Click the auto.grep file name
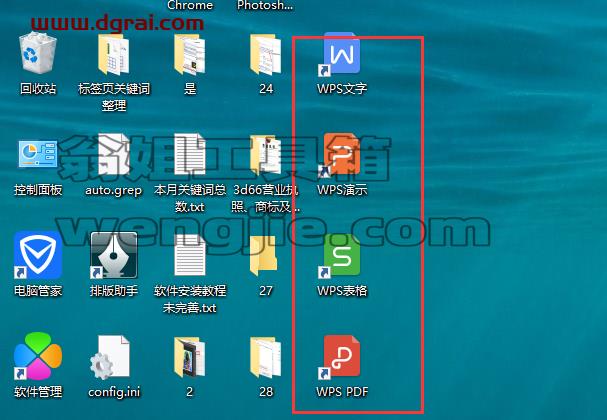 click(113, 190)
